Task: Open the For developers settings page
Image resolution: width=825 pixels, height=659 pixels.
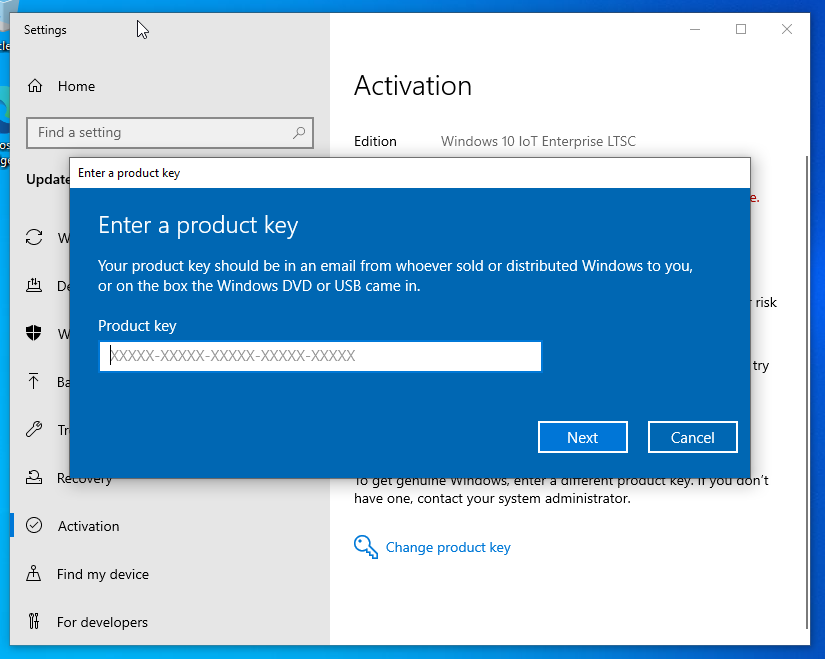Action: pyautogui.click(x=102, y=622)
